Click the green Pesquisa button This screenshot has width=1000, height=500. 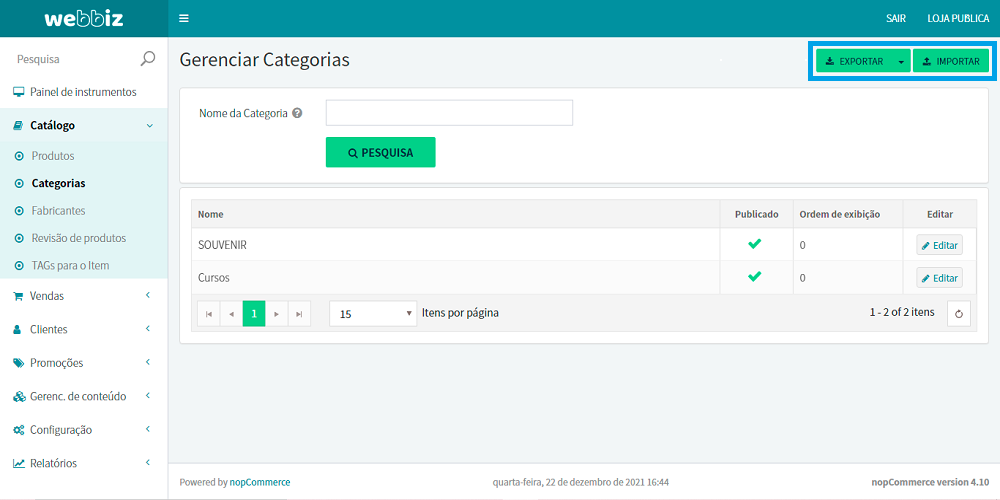[x=380, y=152]
